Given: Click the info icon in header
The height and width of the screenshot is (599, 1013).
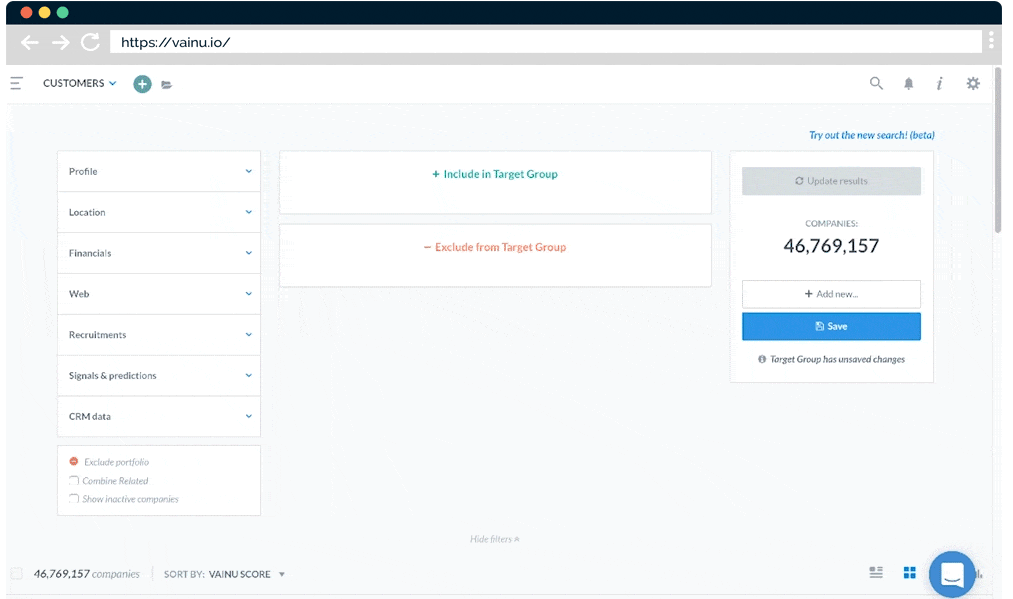Looking at the screenshot, I should (x=939, y=84).
